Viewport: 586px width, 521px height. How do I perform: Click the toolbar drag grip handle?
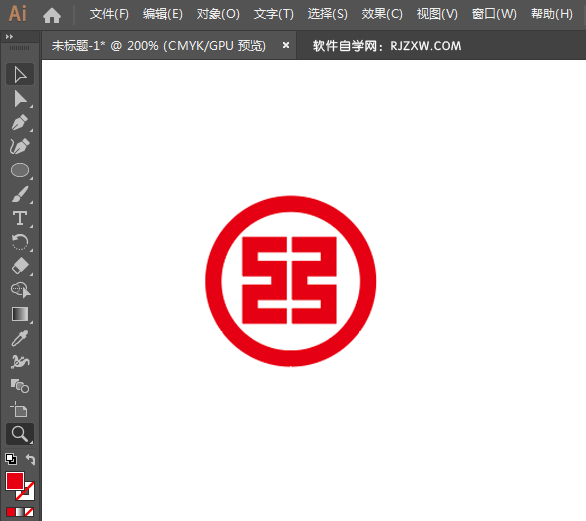pos(19,48)
